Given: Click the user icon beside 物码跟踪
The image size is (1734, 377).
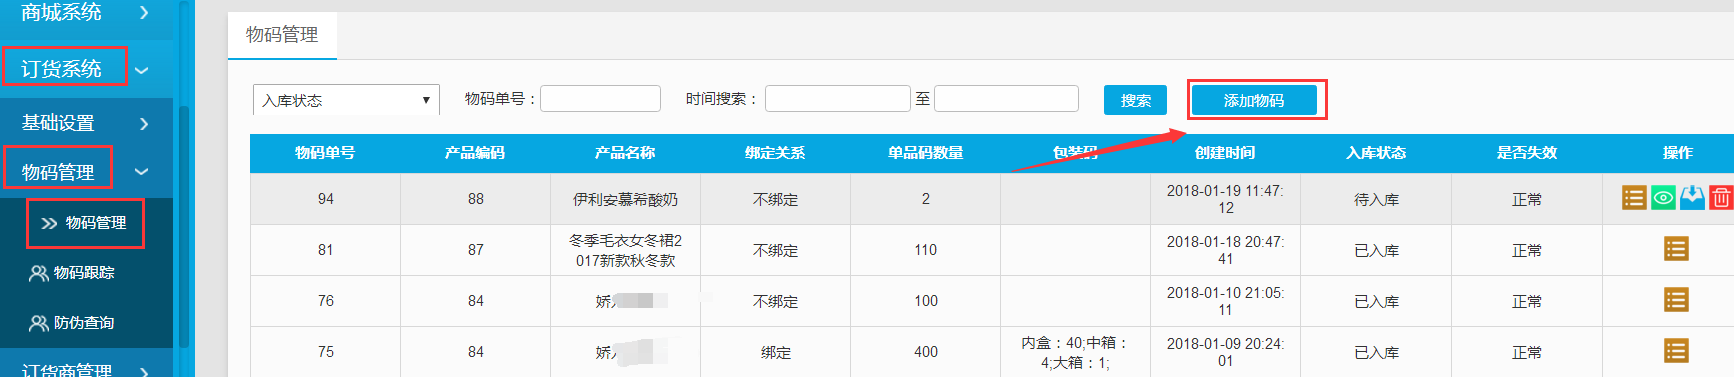Looking at the screenshot, I should point(39,273).
